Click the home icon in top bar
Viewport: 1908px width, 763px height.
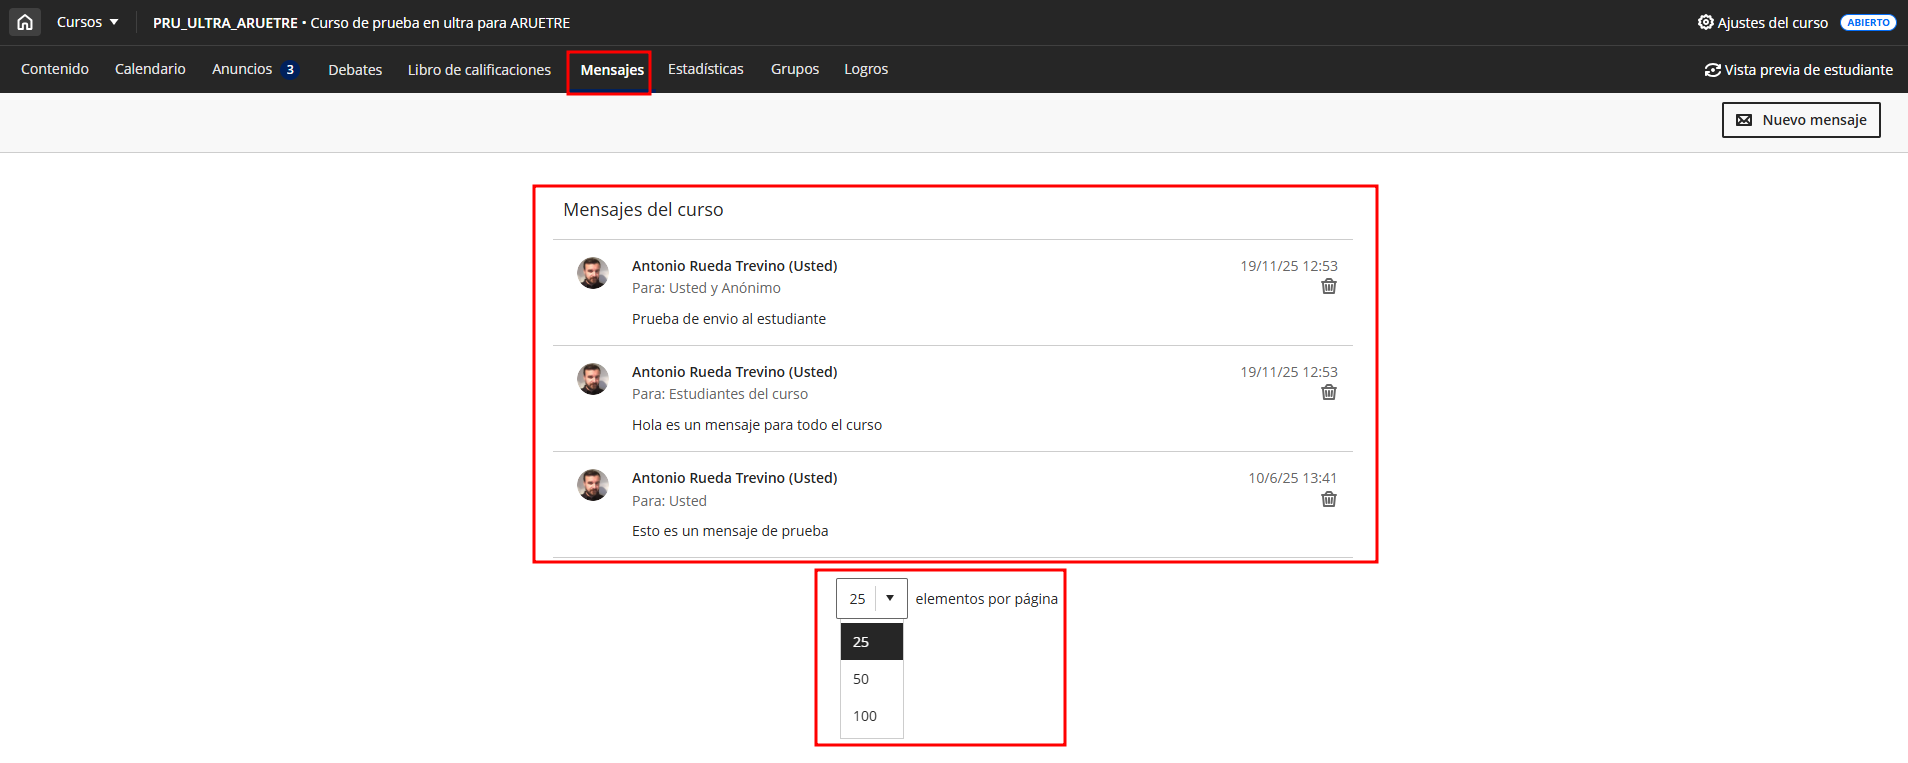25,22
